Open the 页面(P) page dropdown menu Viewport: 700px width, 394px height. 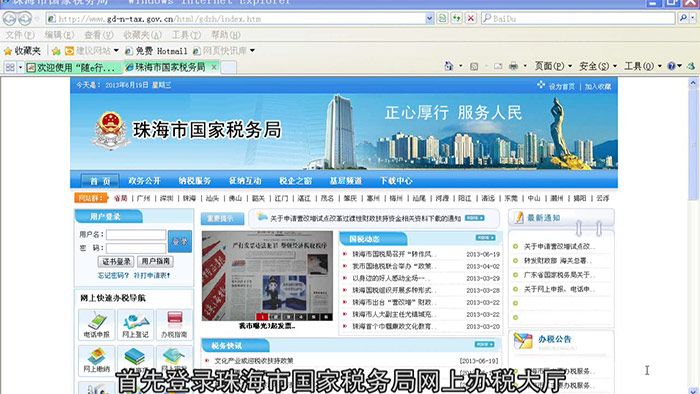click(553, 66)
